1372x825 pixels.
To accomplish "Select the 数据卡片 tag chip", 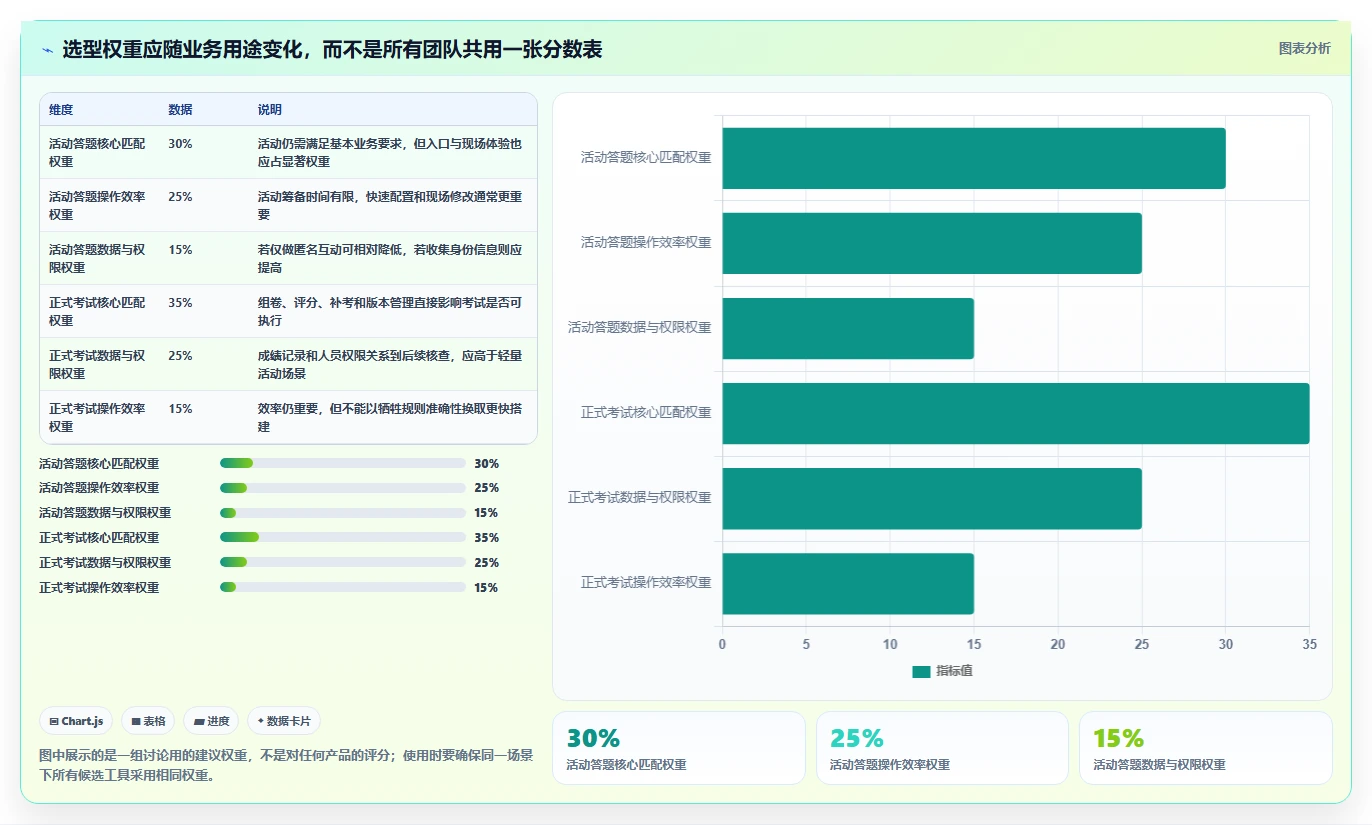I will point(284,721).
